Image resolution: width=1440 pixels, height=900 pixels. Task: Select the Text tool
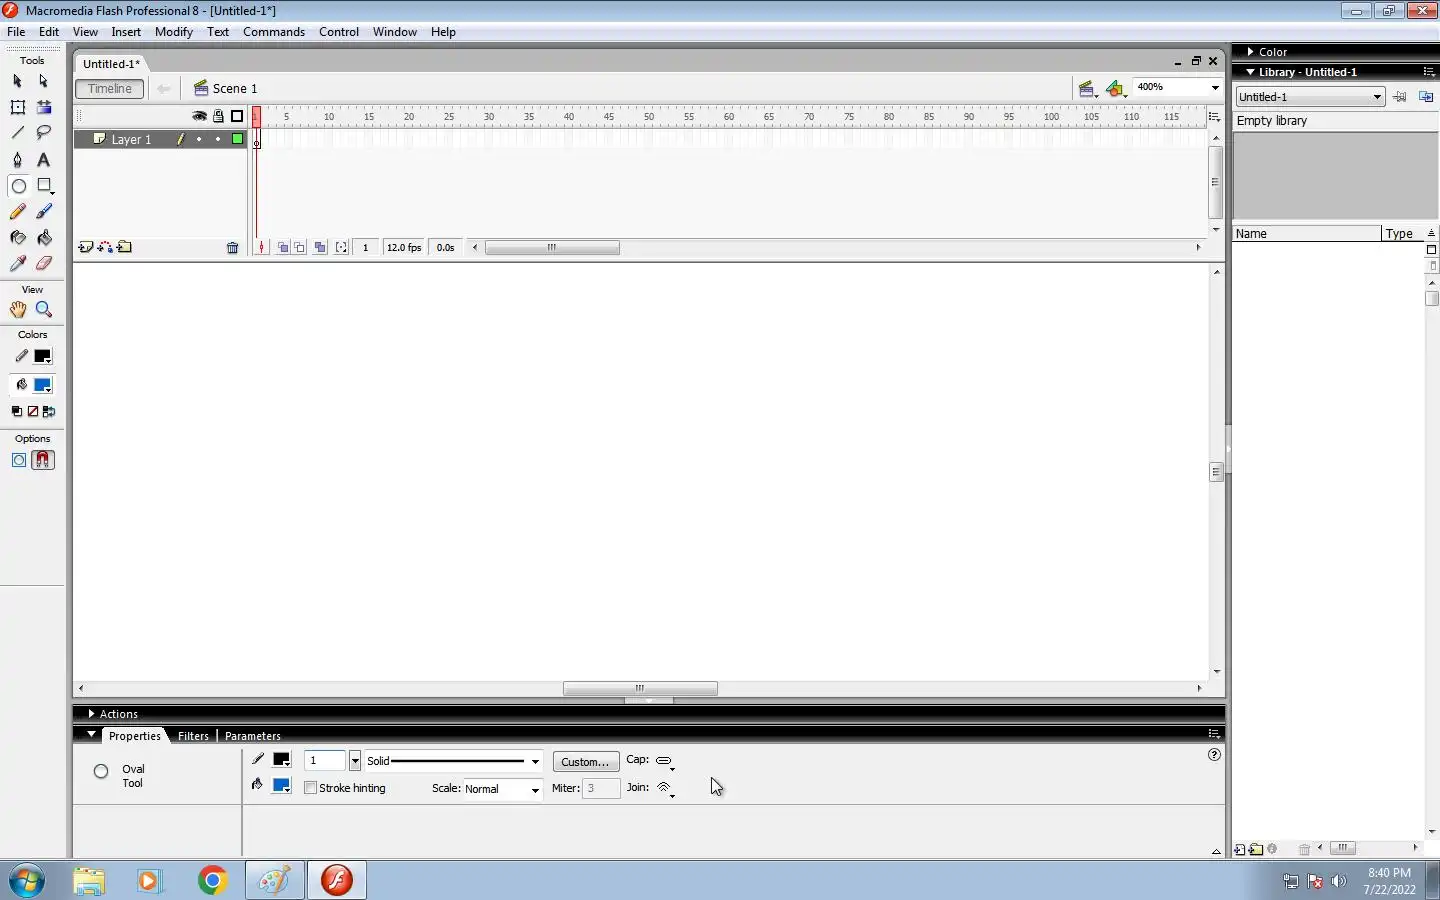click(x=43, y=160)
